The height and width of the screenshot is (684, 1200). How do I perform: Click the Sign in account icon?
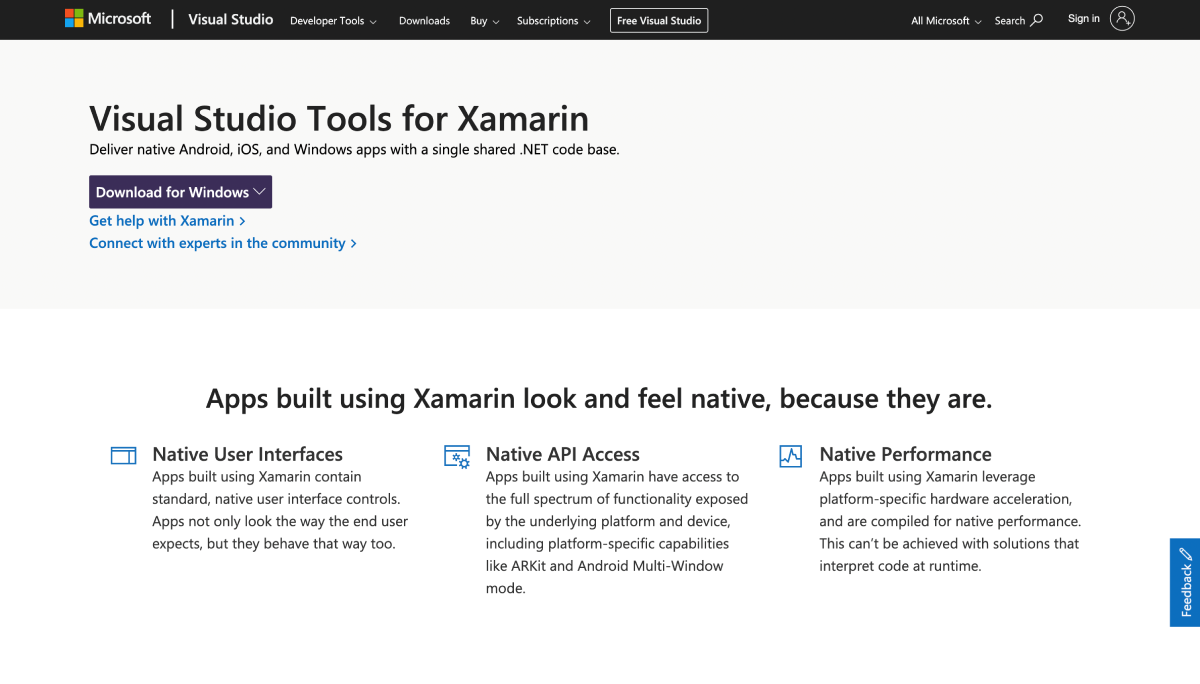click(1122, 19)
